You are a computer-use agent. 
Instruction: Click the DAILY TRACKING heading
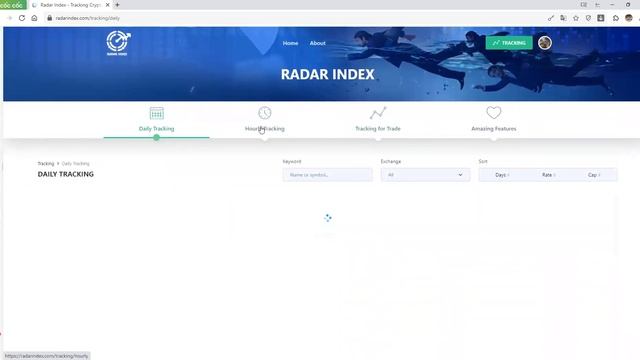pyautogui.click(x=66, y=174)
